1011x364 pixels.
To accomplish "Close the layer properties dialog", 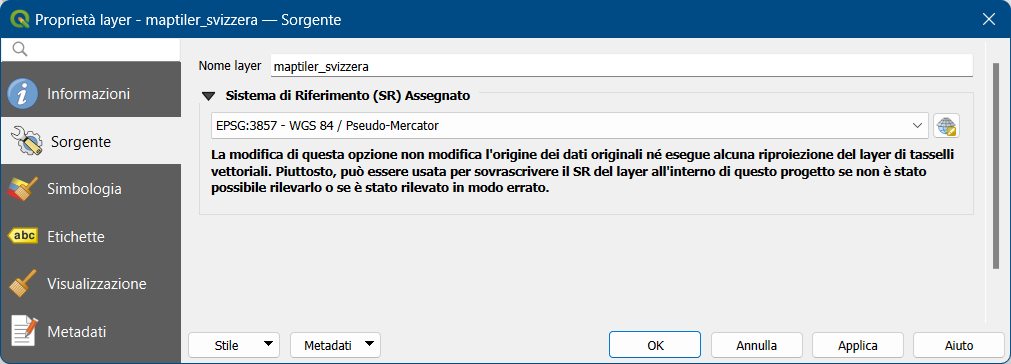I will coord(988,19).
